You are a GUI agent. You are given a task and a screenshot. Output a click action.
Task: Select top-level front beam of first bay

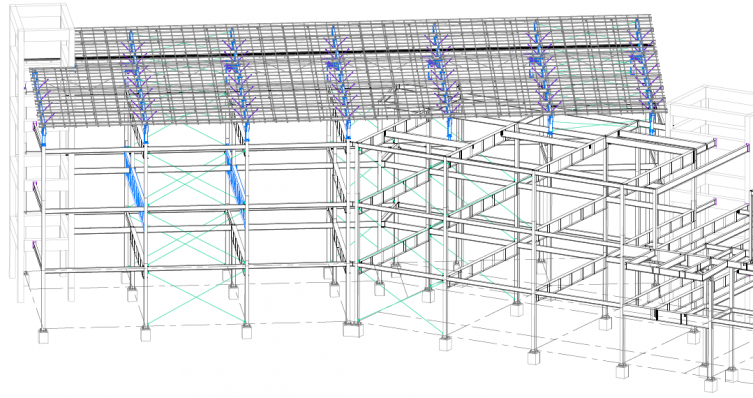94,150
